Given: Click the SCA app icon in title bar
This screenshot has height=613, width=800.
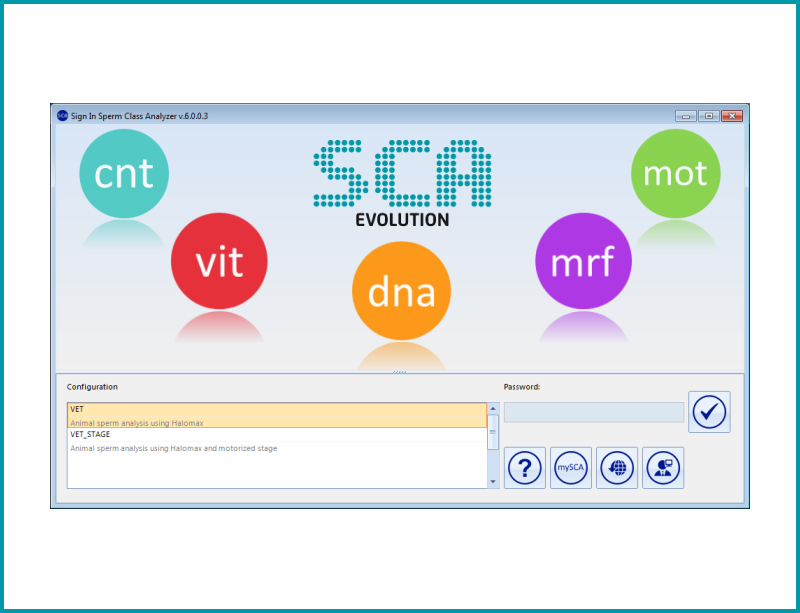Looking at the screenshot, I should pyautogui.click(x=62, y=116).
